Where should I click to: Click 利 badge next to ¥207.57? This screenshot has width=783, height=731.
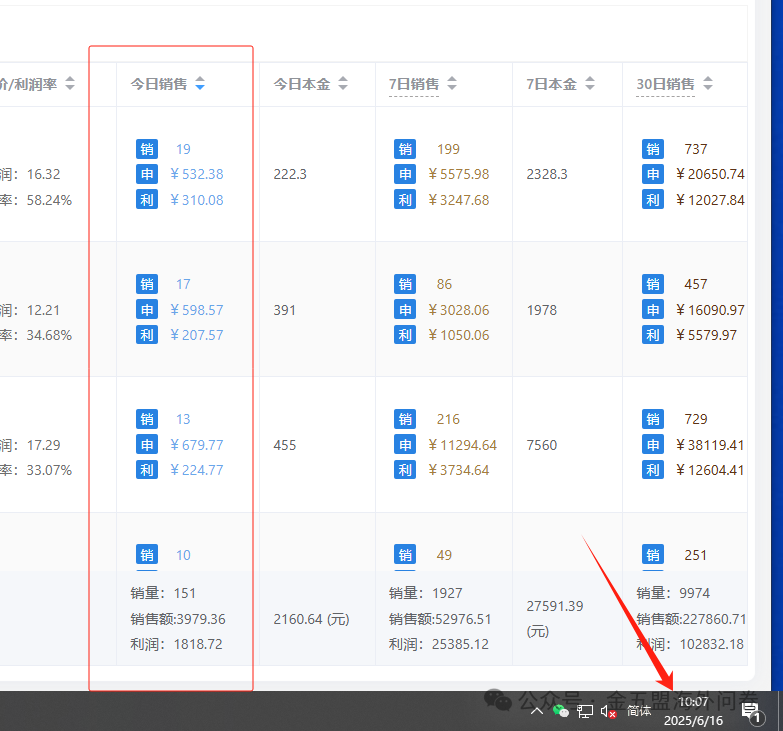(147, 335)
